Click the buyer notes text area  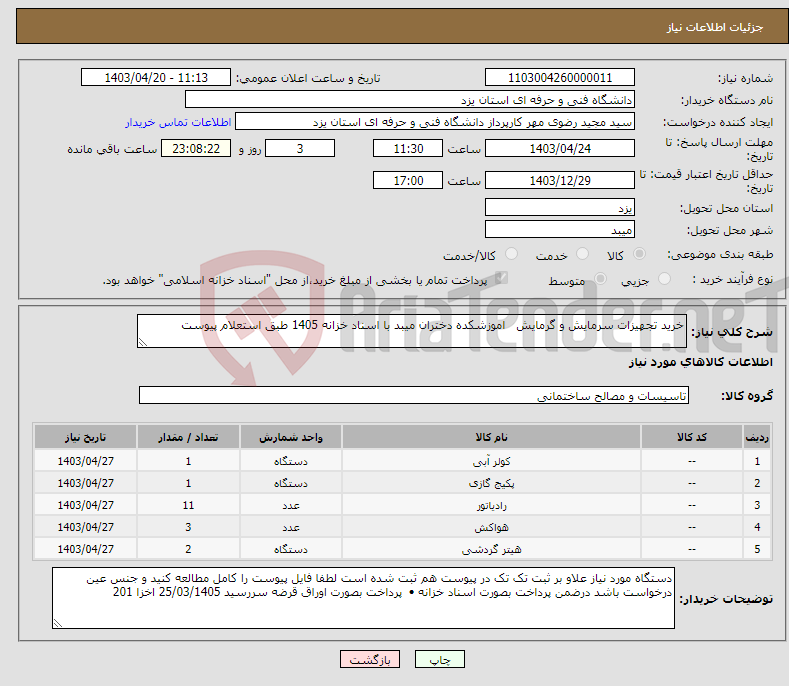[363, 598]
